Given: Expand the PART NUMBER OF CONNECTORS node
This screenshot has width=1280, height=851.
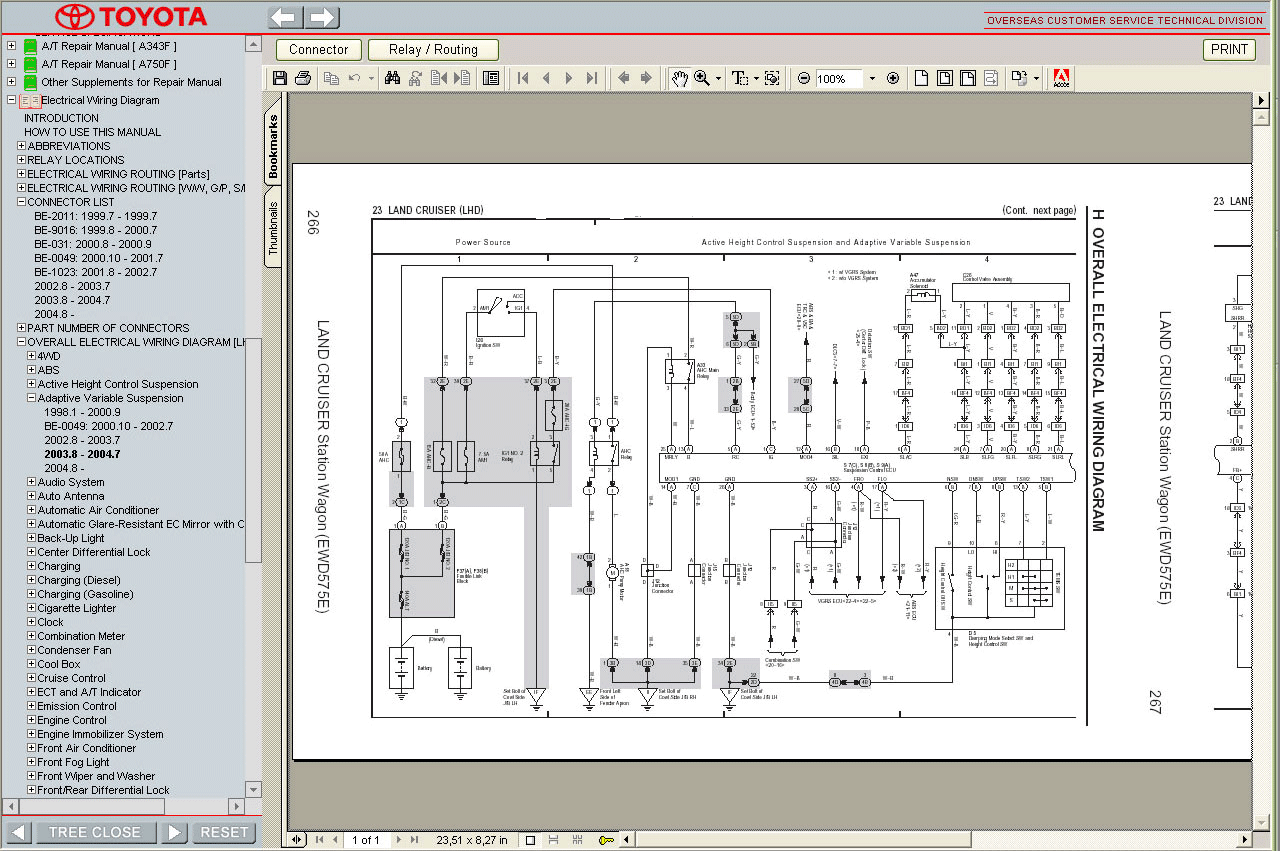Looking at the screenshot, I should [x=21, y=328].
